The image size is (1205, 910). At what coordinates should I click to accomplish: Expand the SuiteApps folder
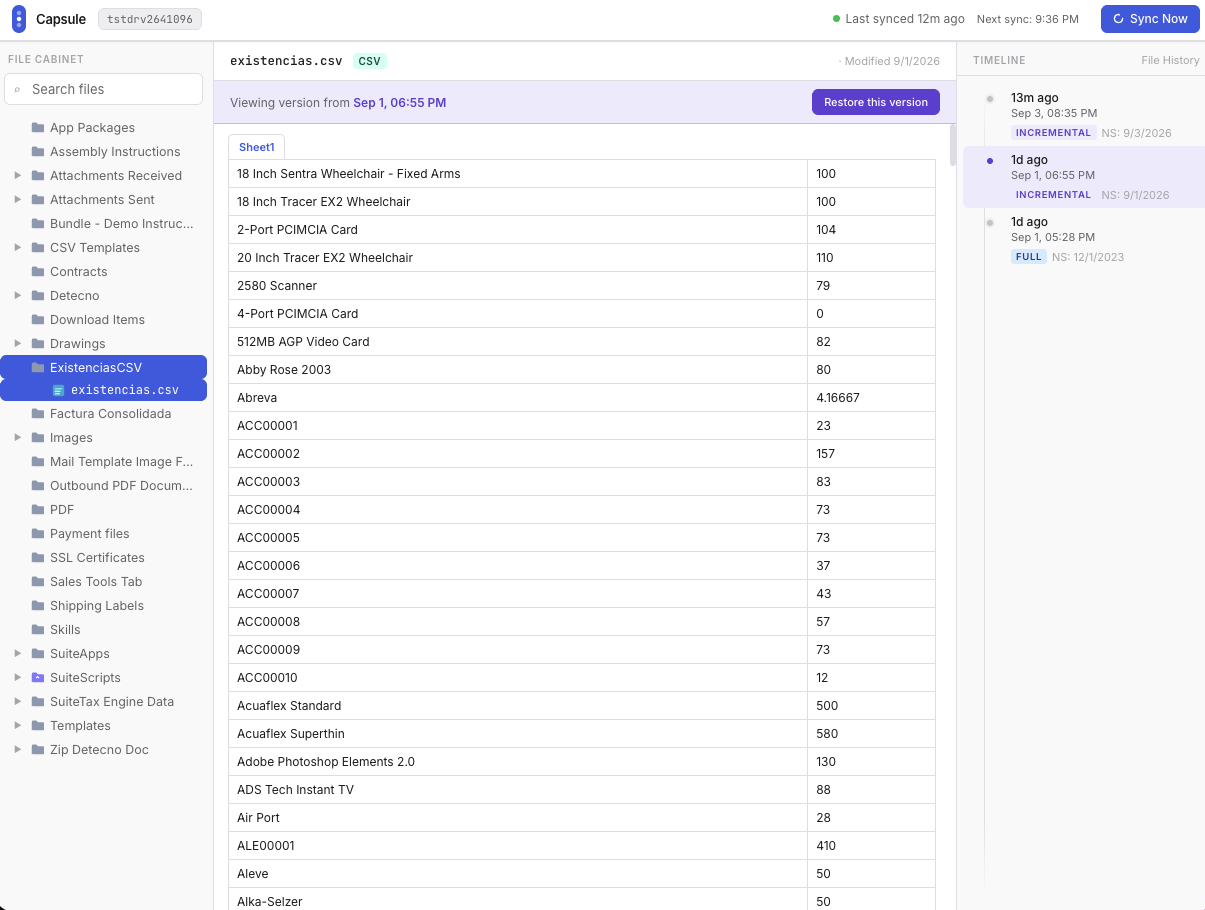point(18,654)
